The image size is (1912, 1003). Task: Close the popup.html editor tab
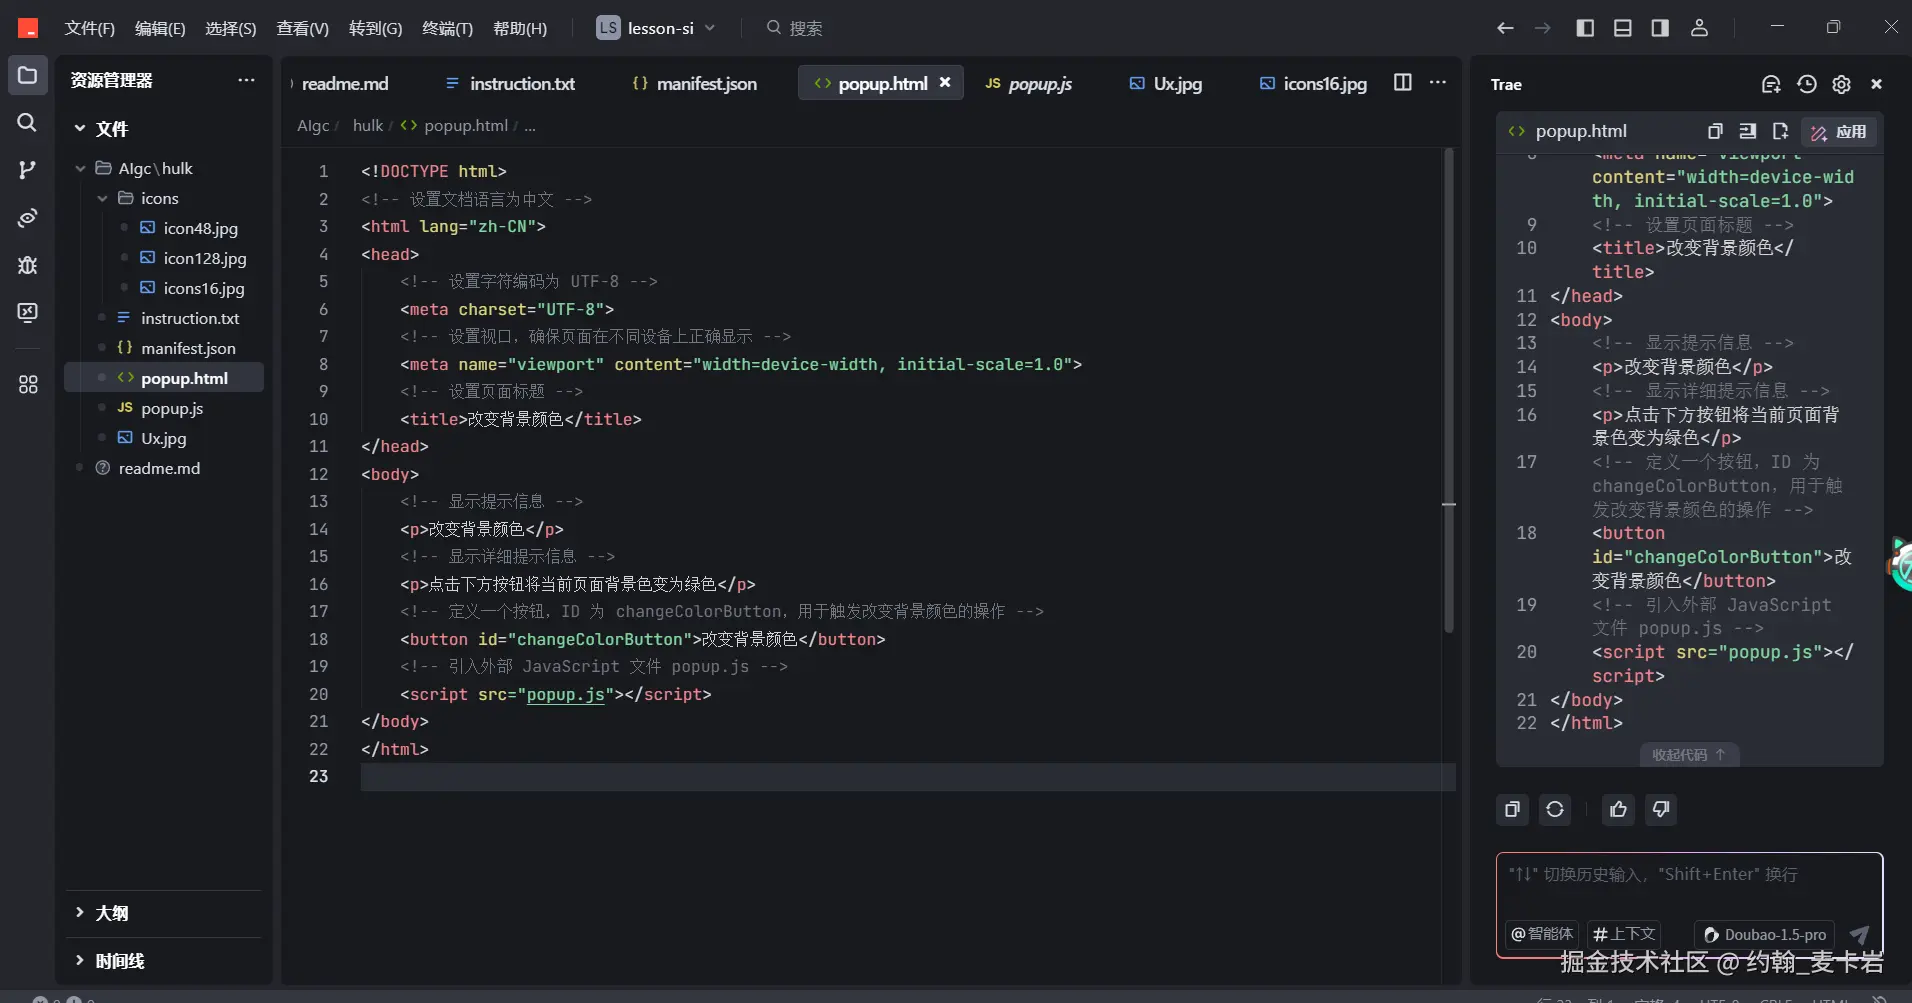945,83
